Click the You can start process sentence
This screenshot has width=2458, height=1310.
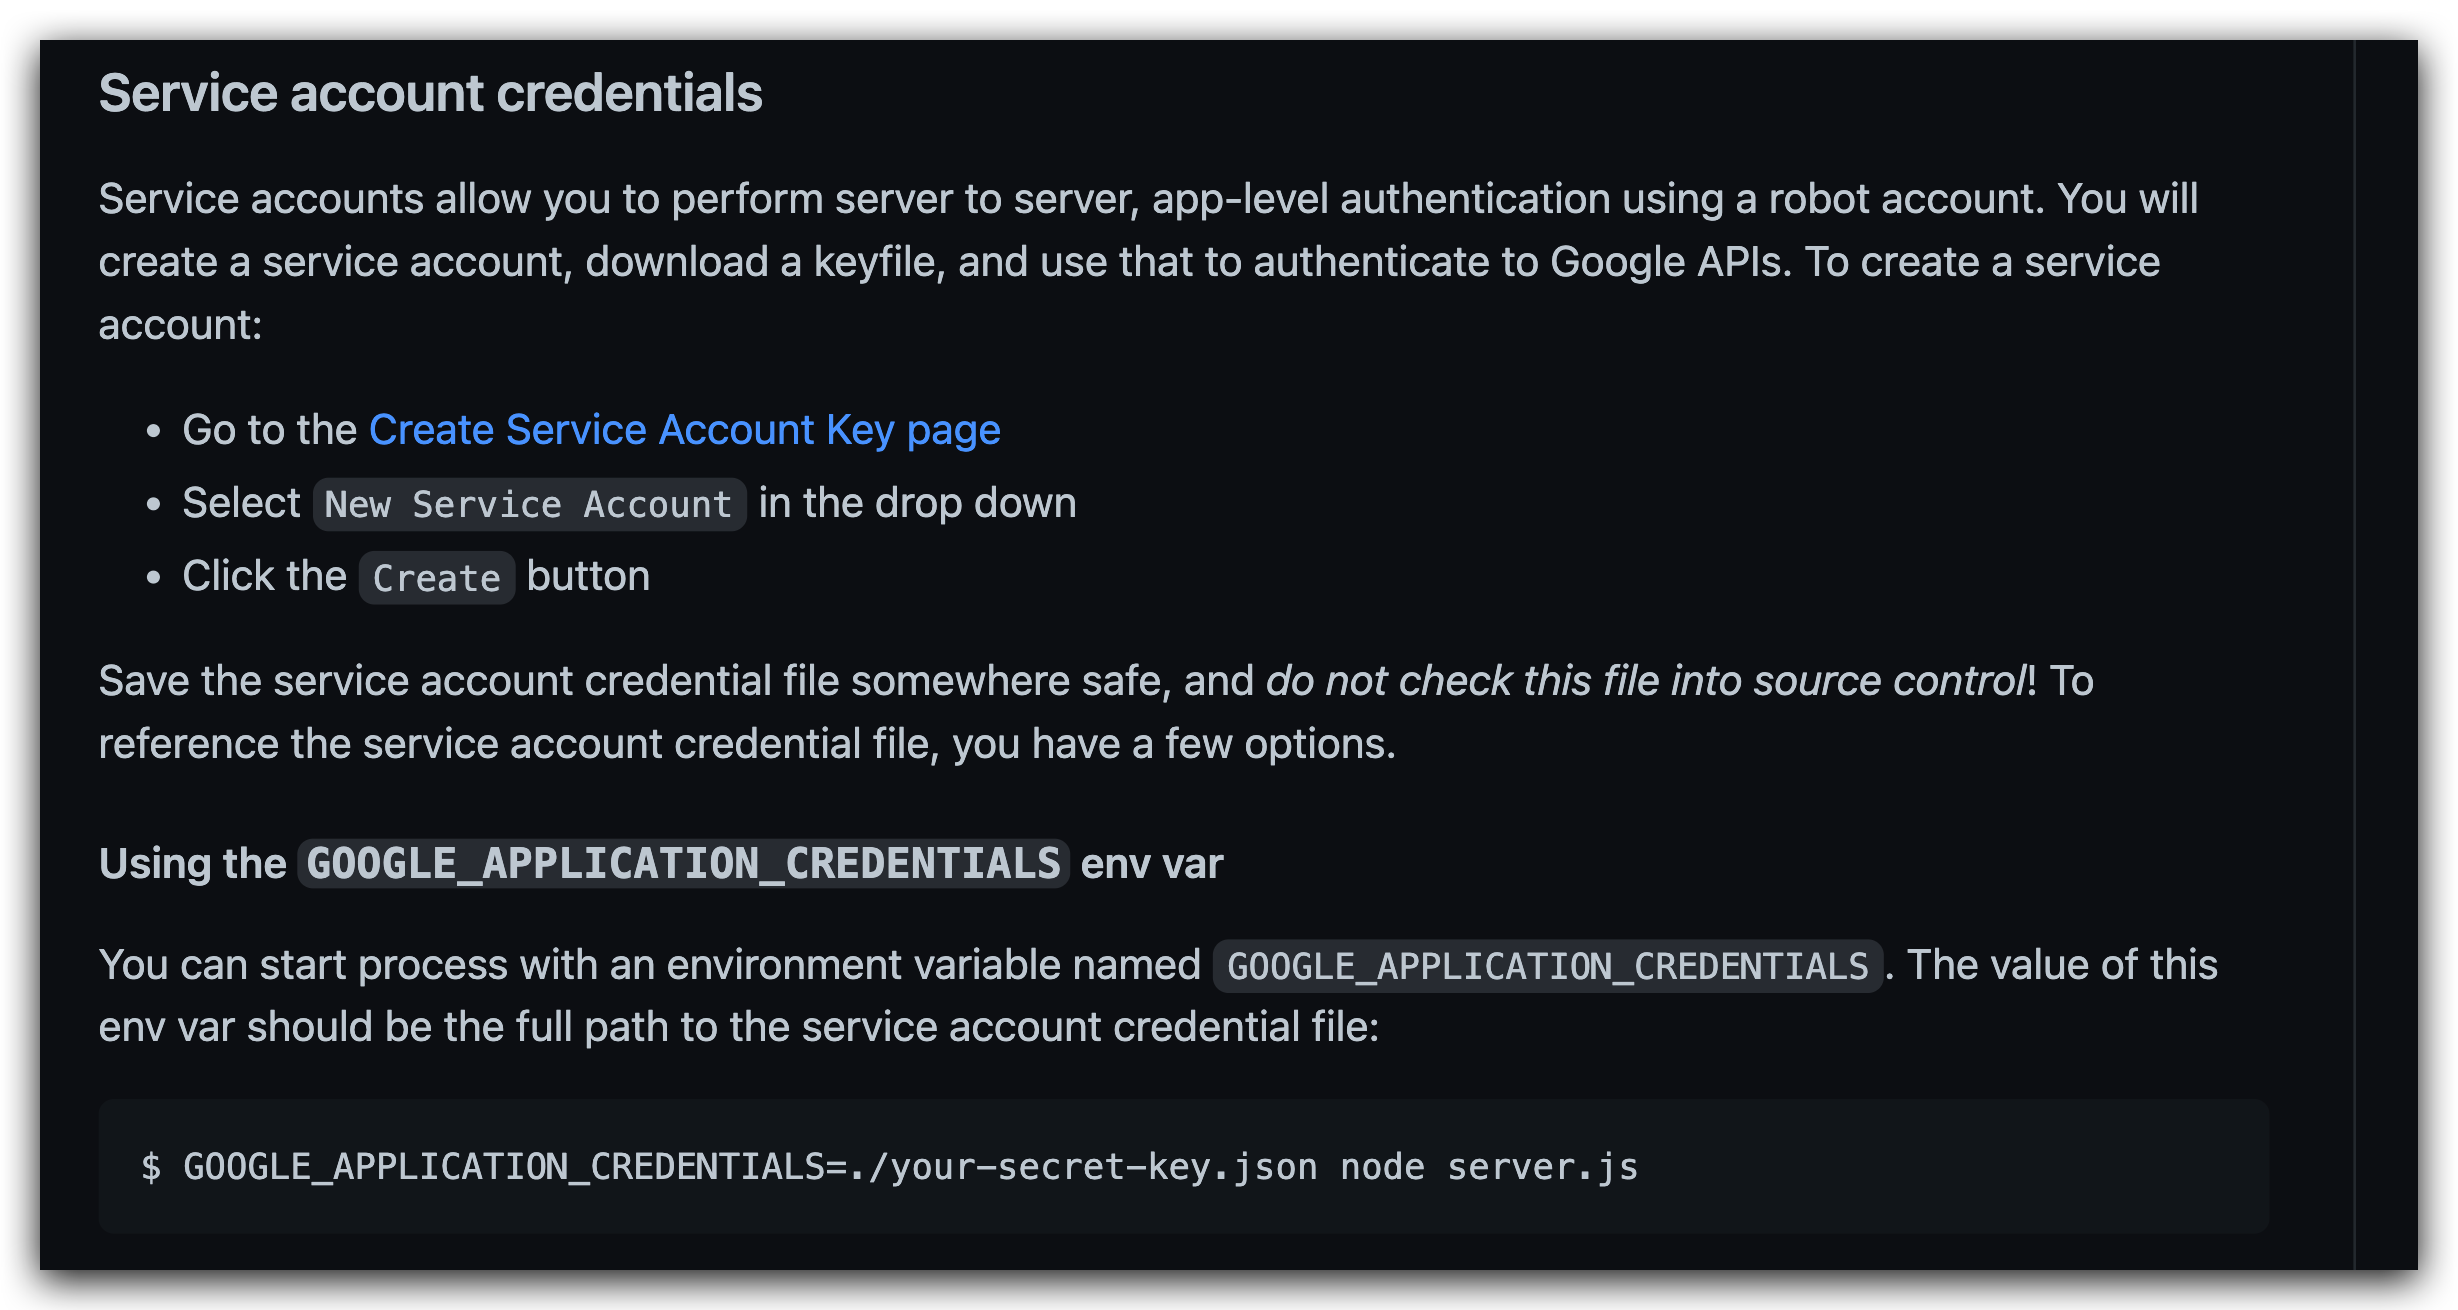(x=650, y=966)
